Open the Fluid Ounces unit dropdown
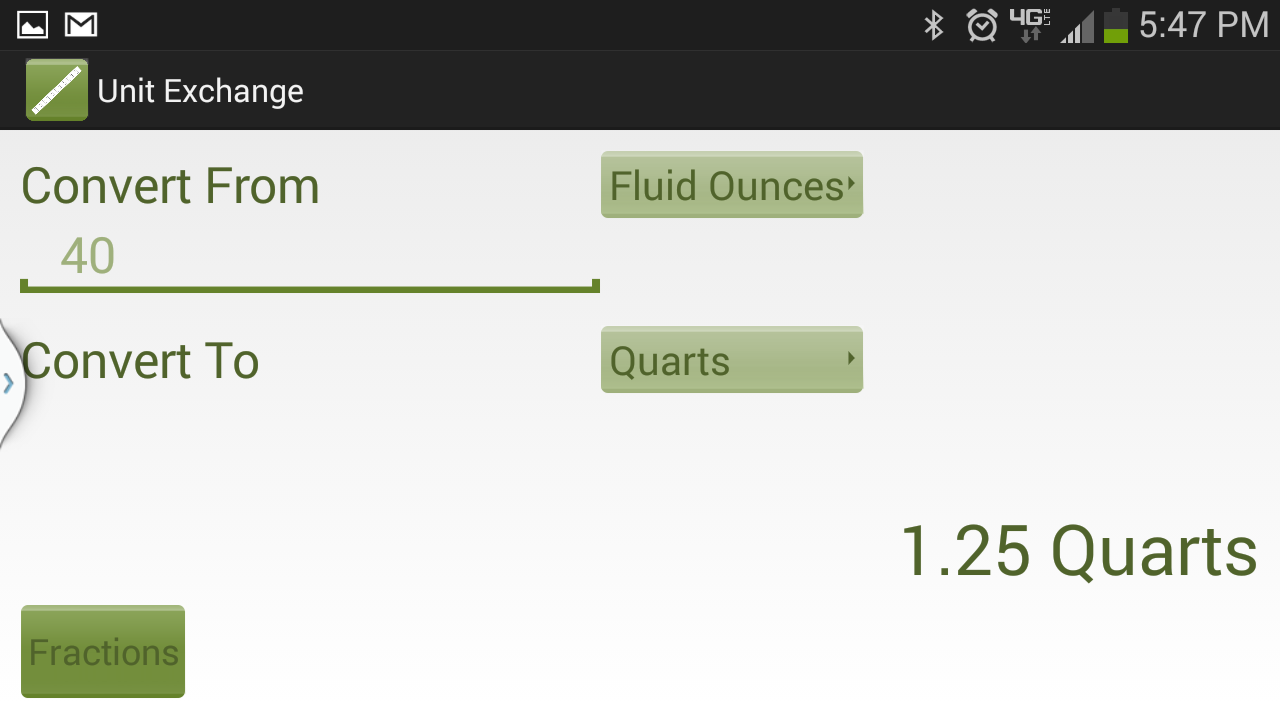The image size is (1280, 720). (x=731, y=185)
